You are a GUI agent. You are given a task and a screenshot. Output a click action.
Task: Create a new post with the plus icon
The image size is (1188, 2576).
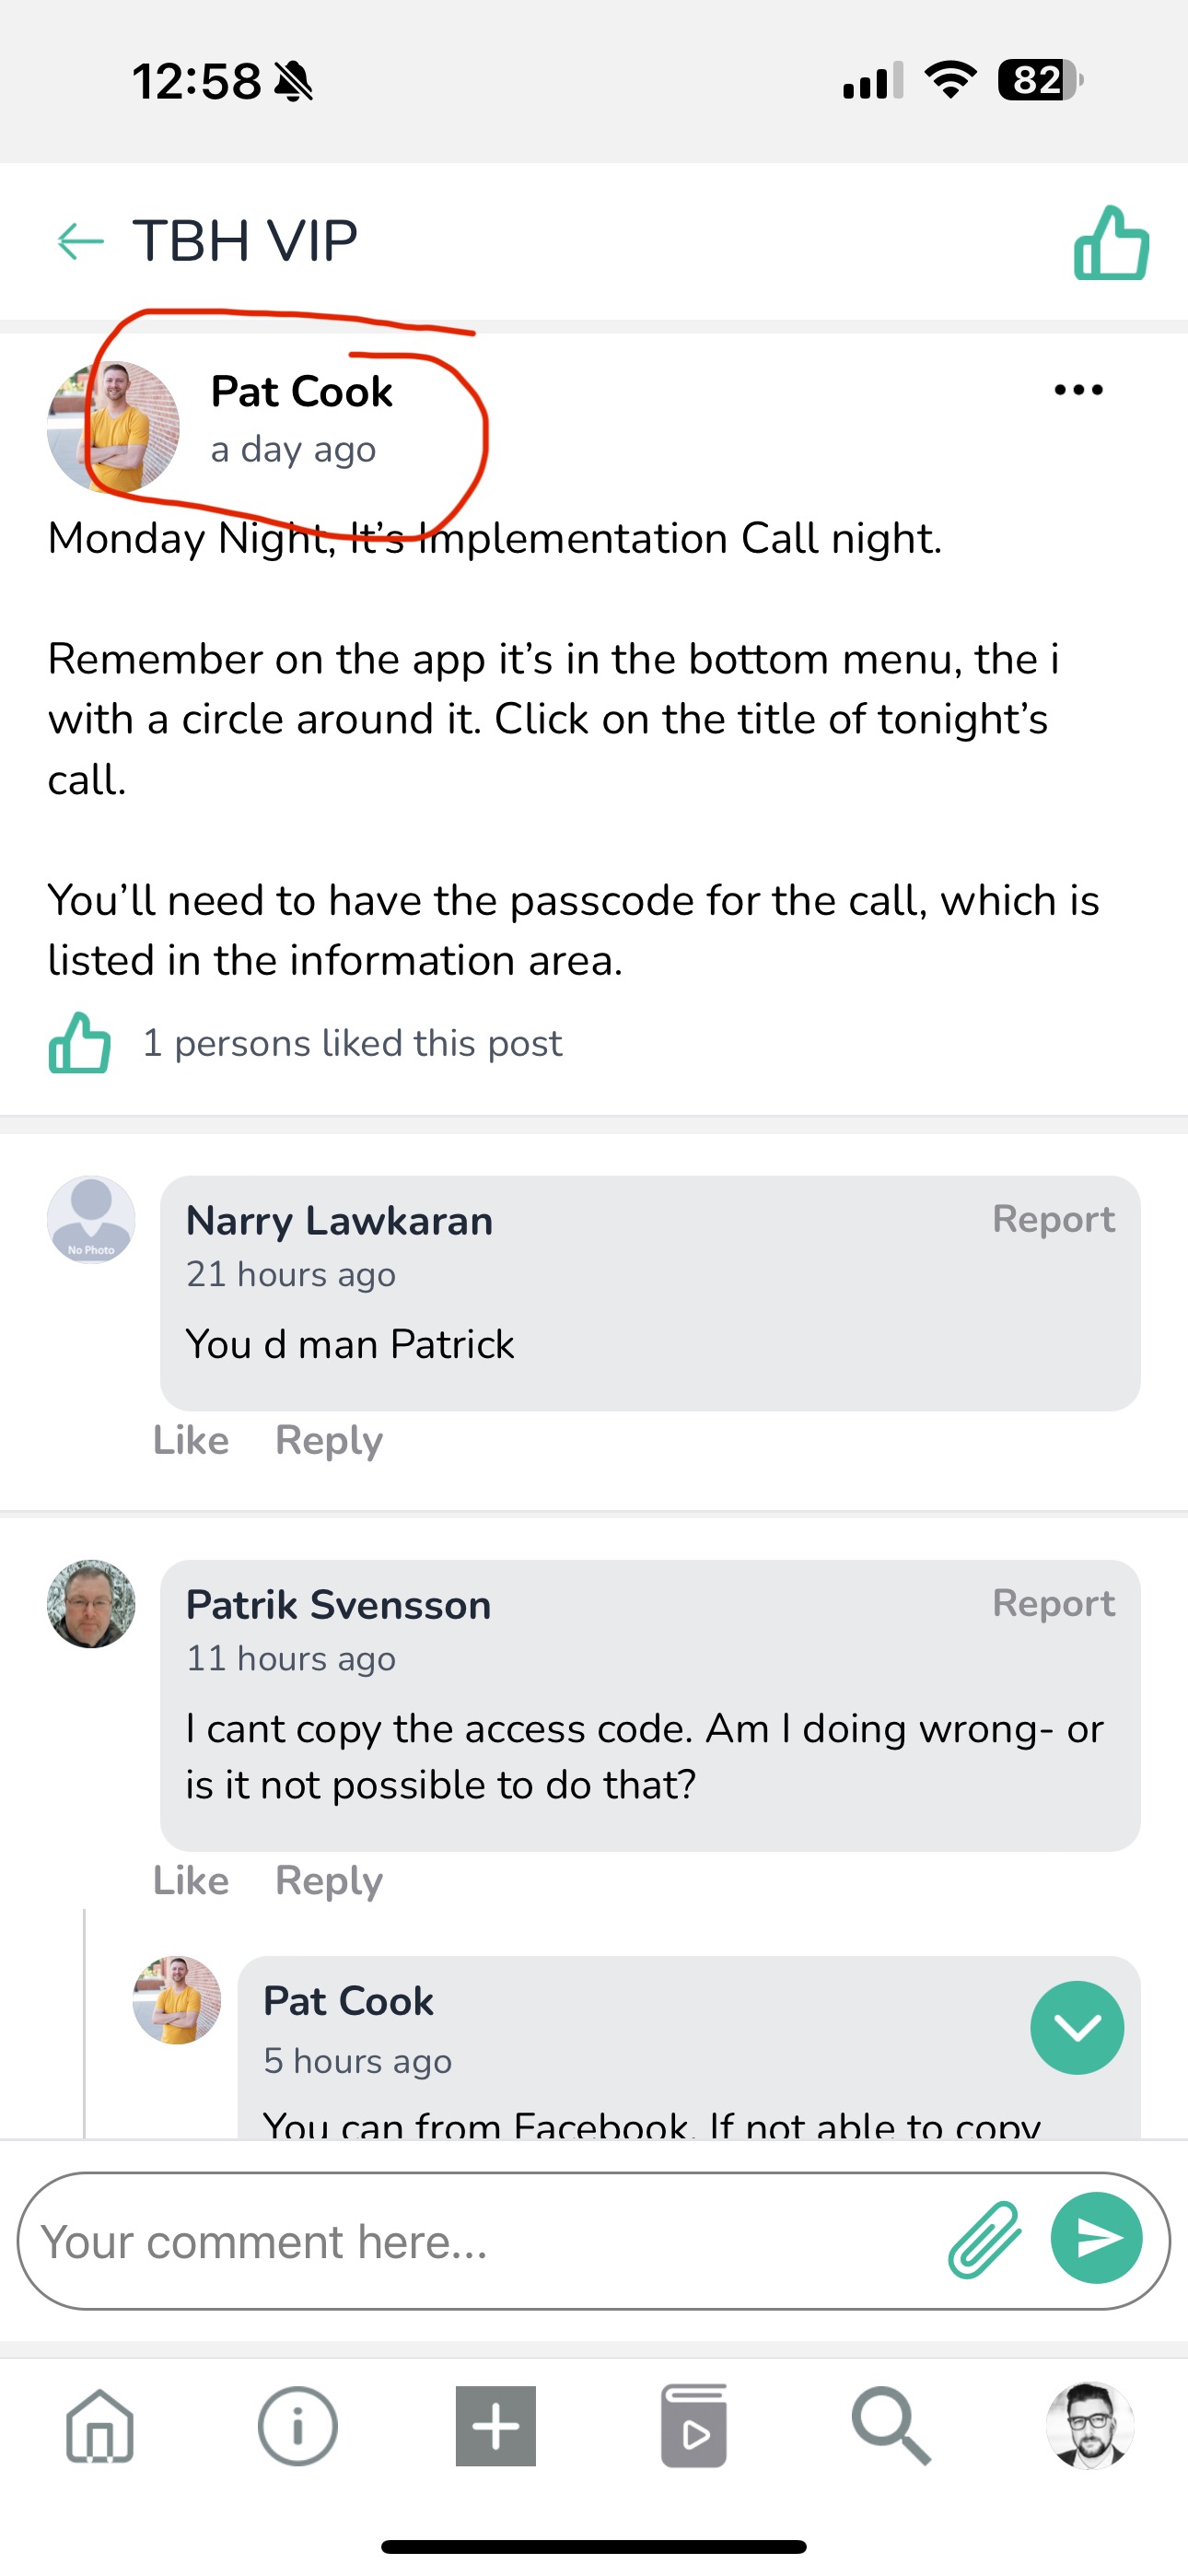pyautogui.click(x=496, y=2426)
